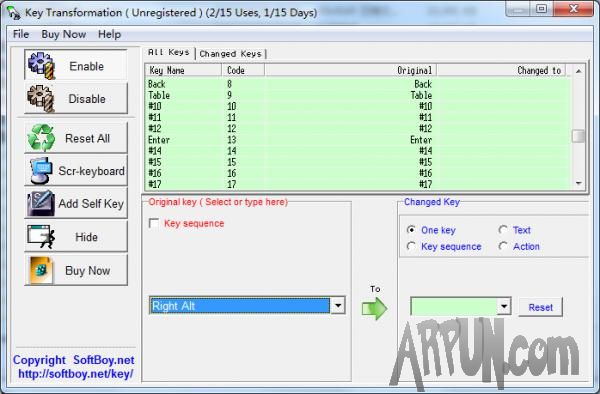Click the Enable gear icon

(x=42, y=66)
